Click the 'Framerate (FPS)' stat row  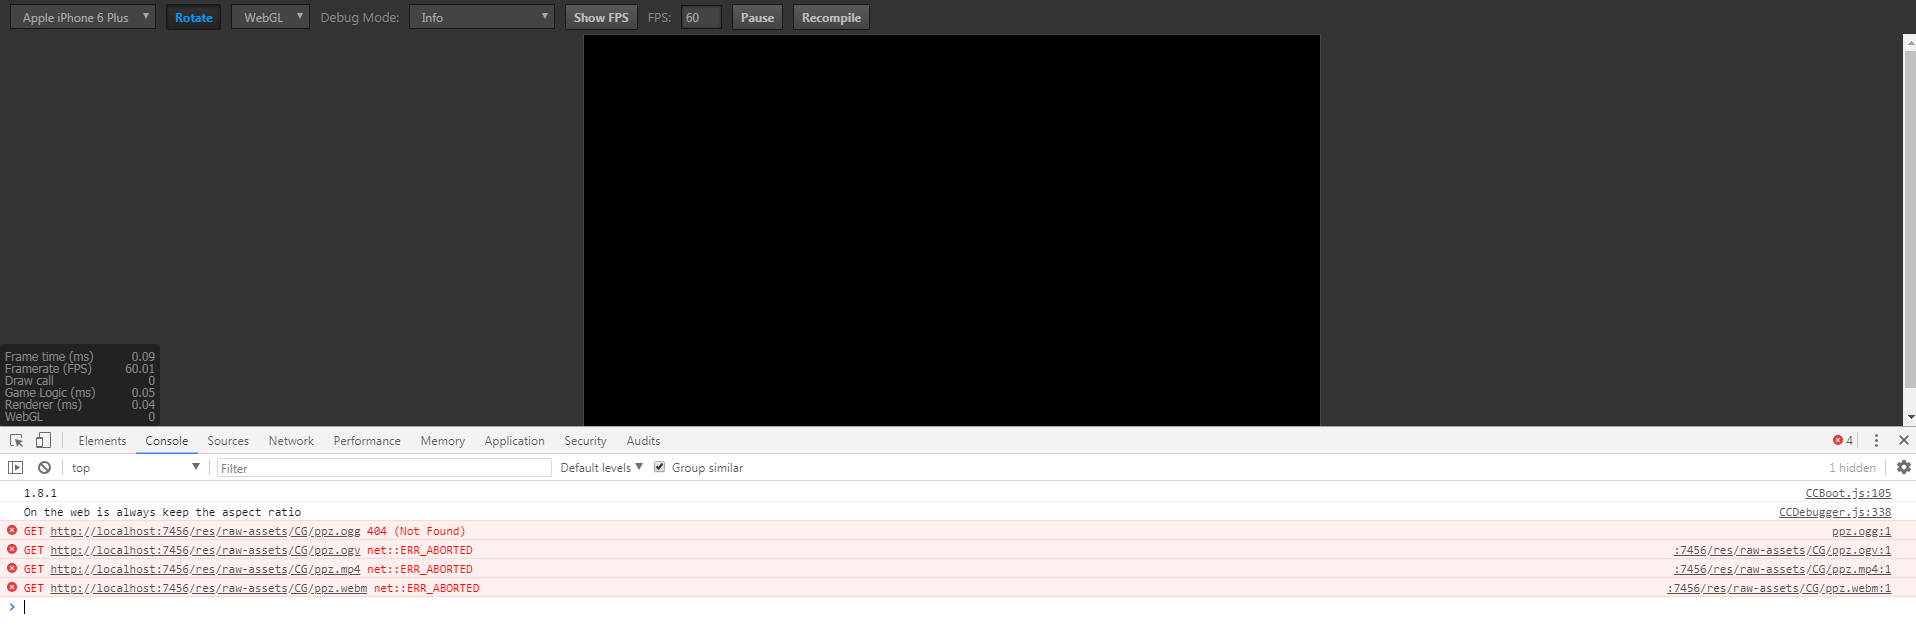pos(80,369)
